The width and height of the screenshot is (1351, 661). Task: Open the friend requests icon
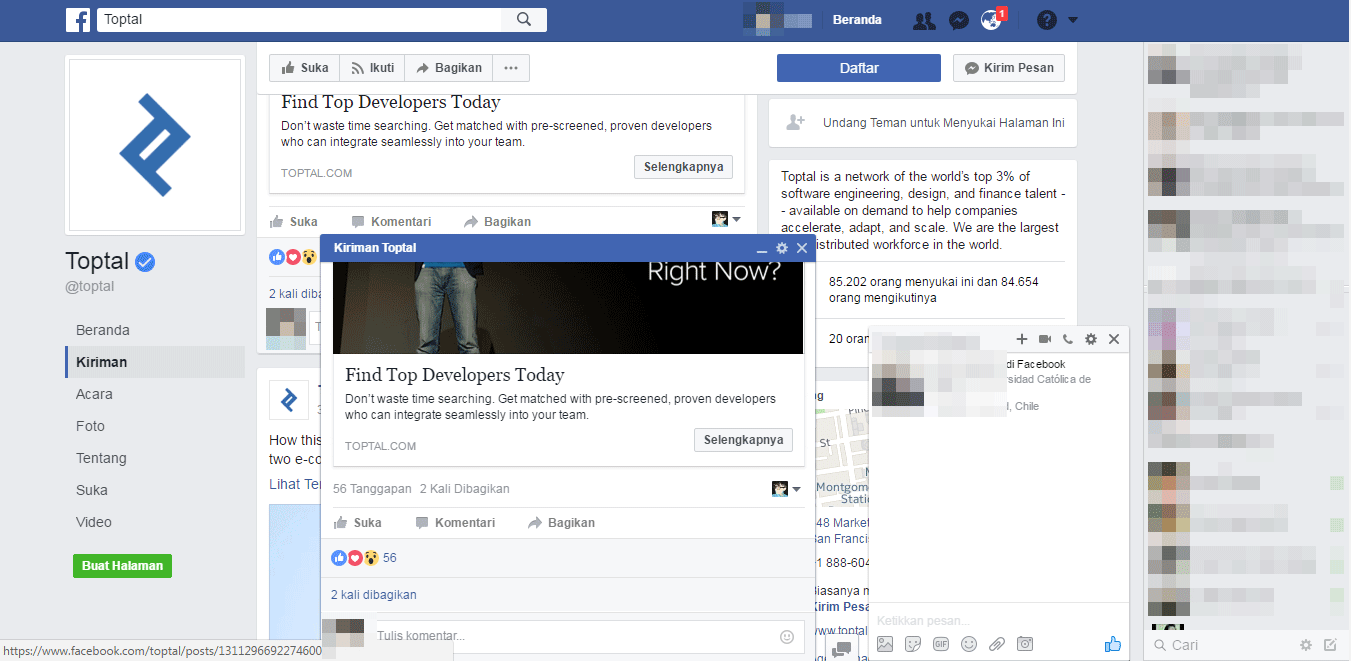click(x=925, y=20)
